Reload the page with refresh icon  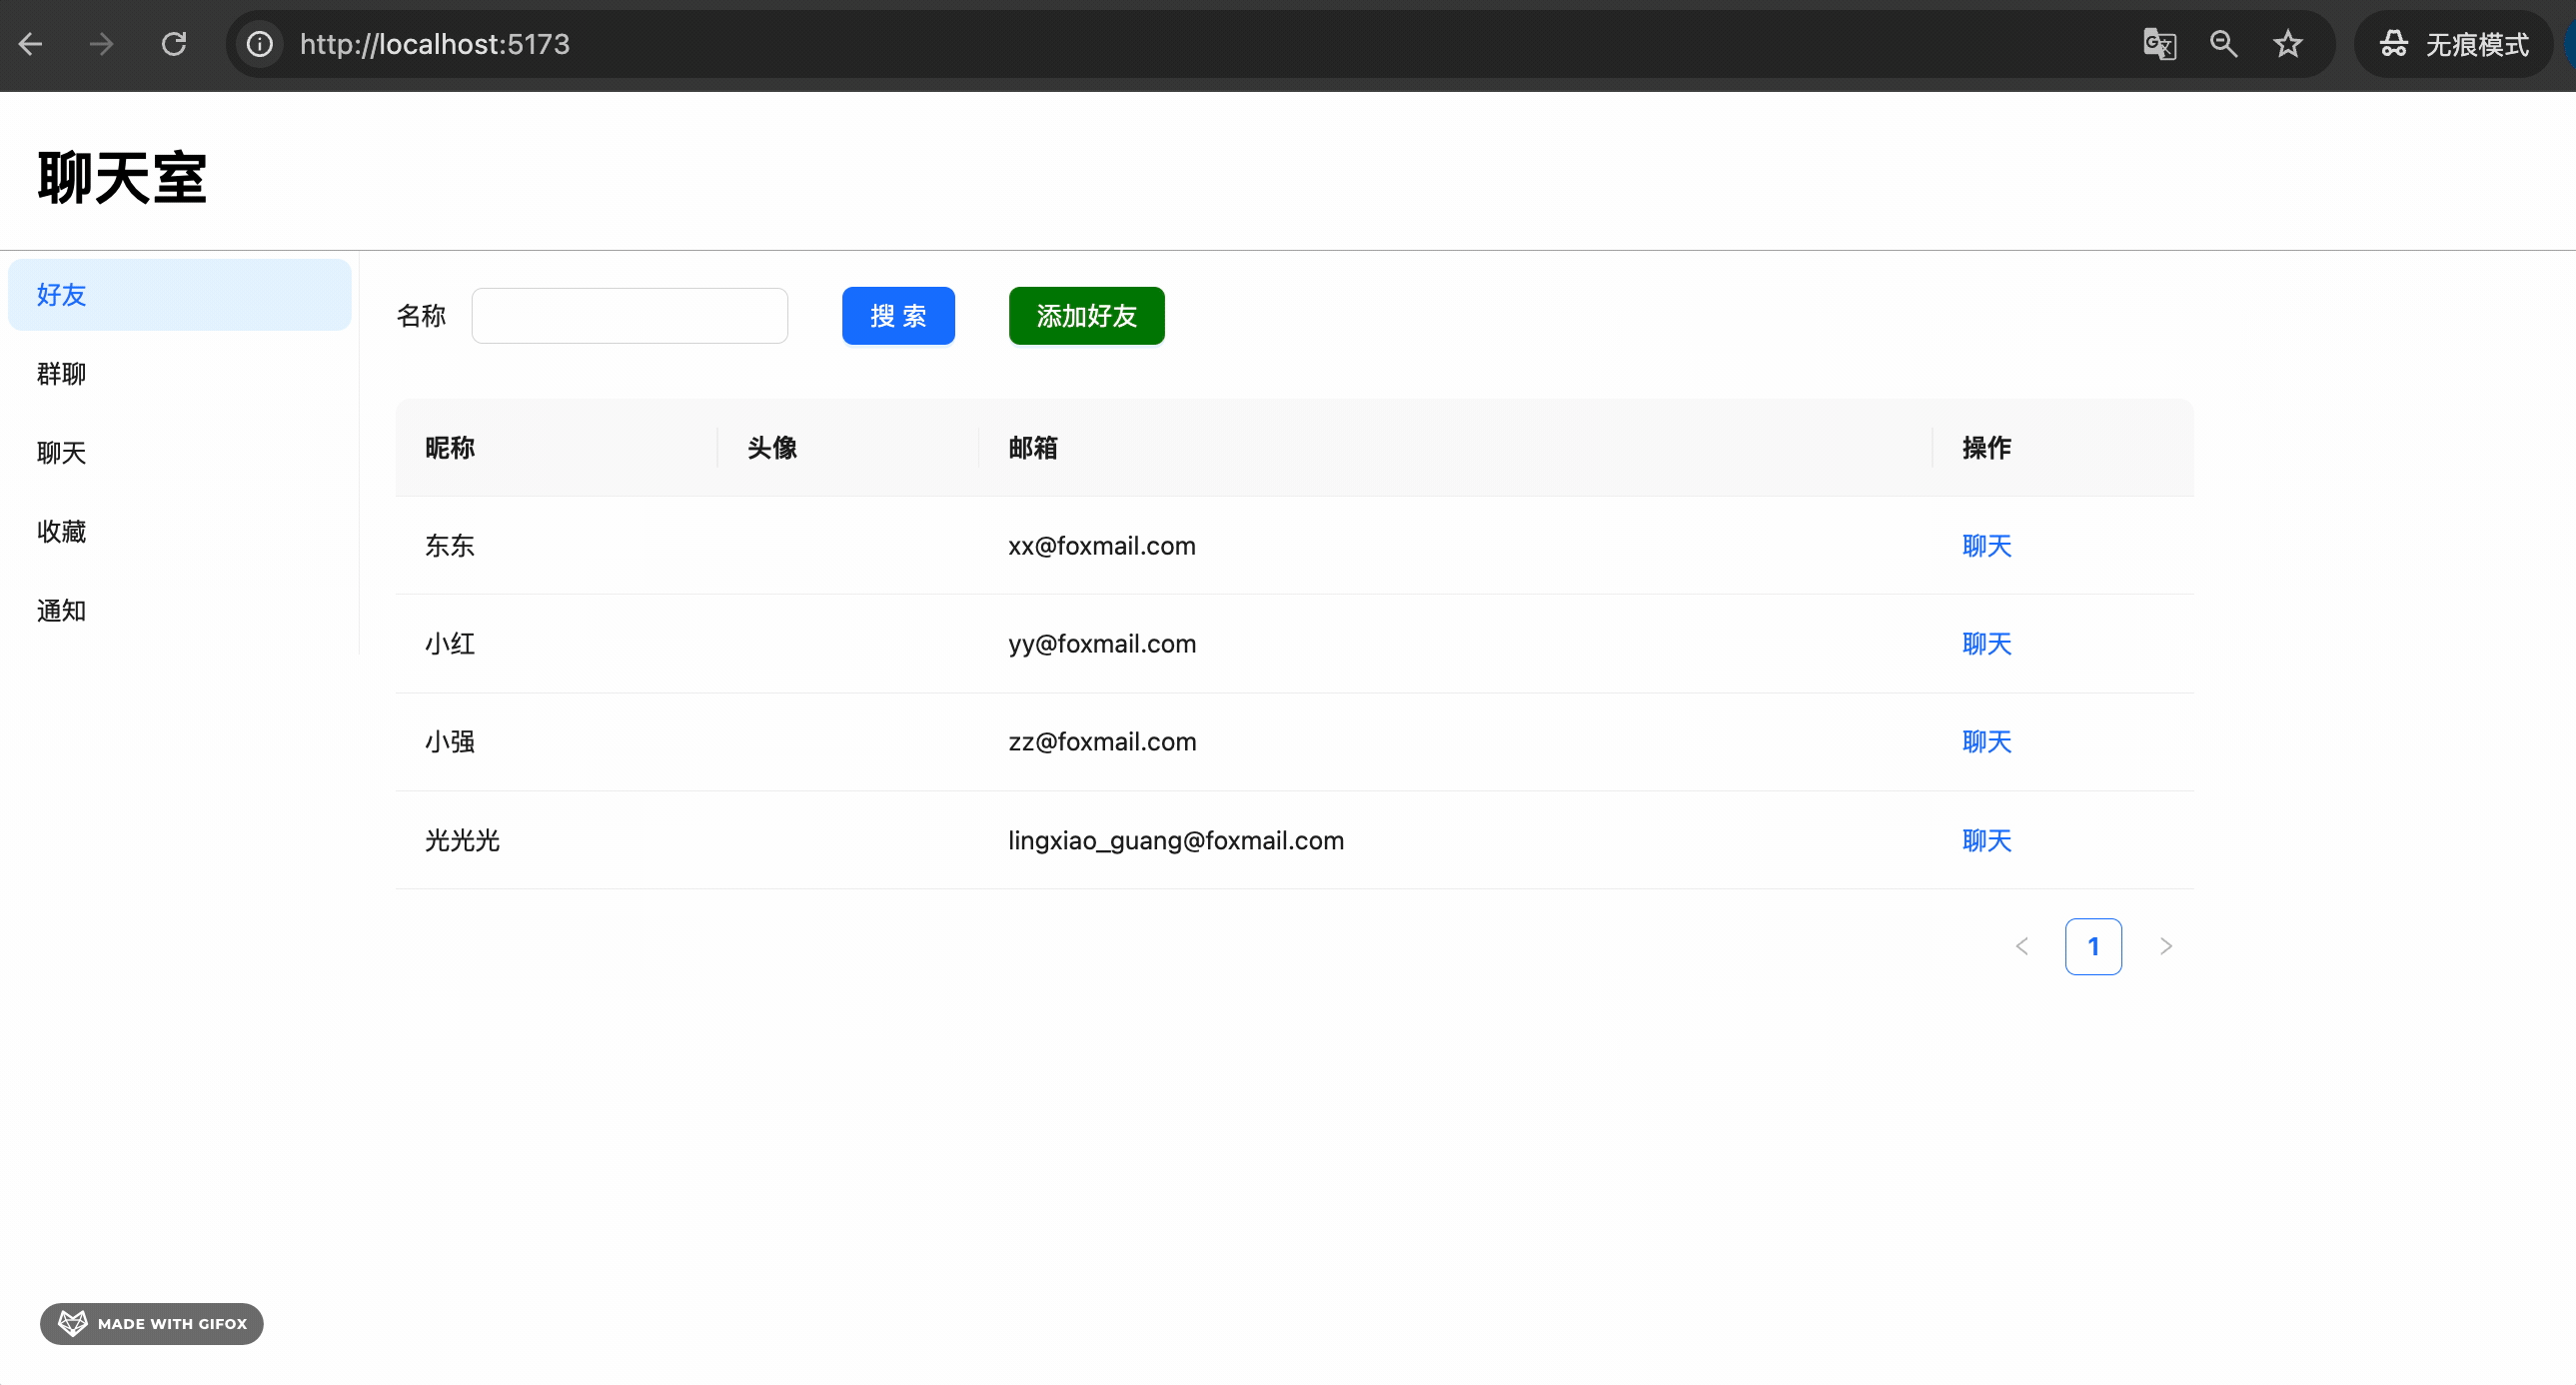(x=174, y=44)
